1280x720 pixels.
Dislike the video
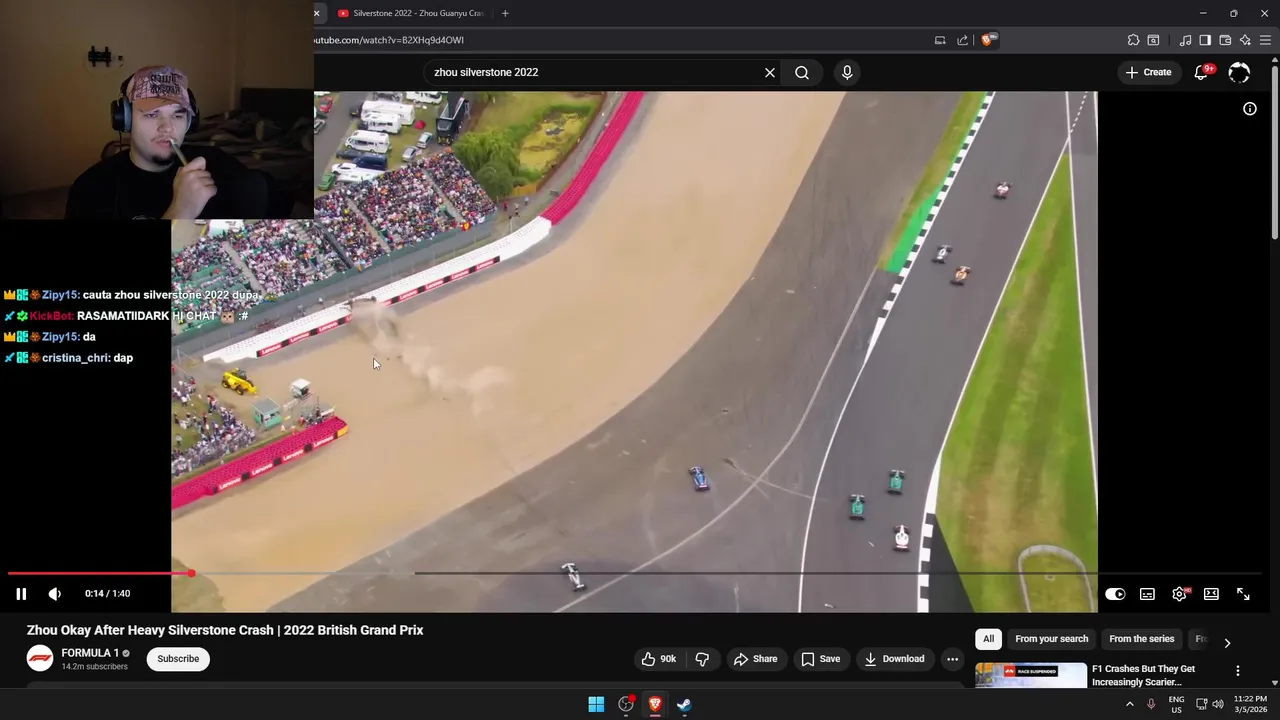[702, 659]
